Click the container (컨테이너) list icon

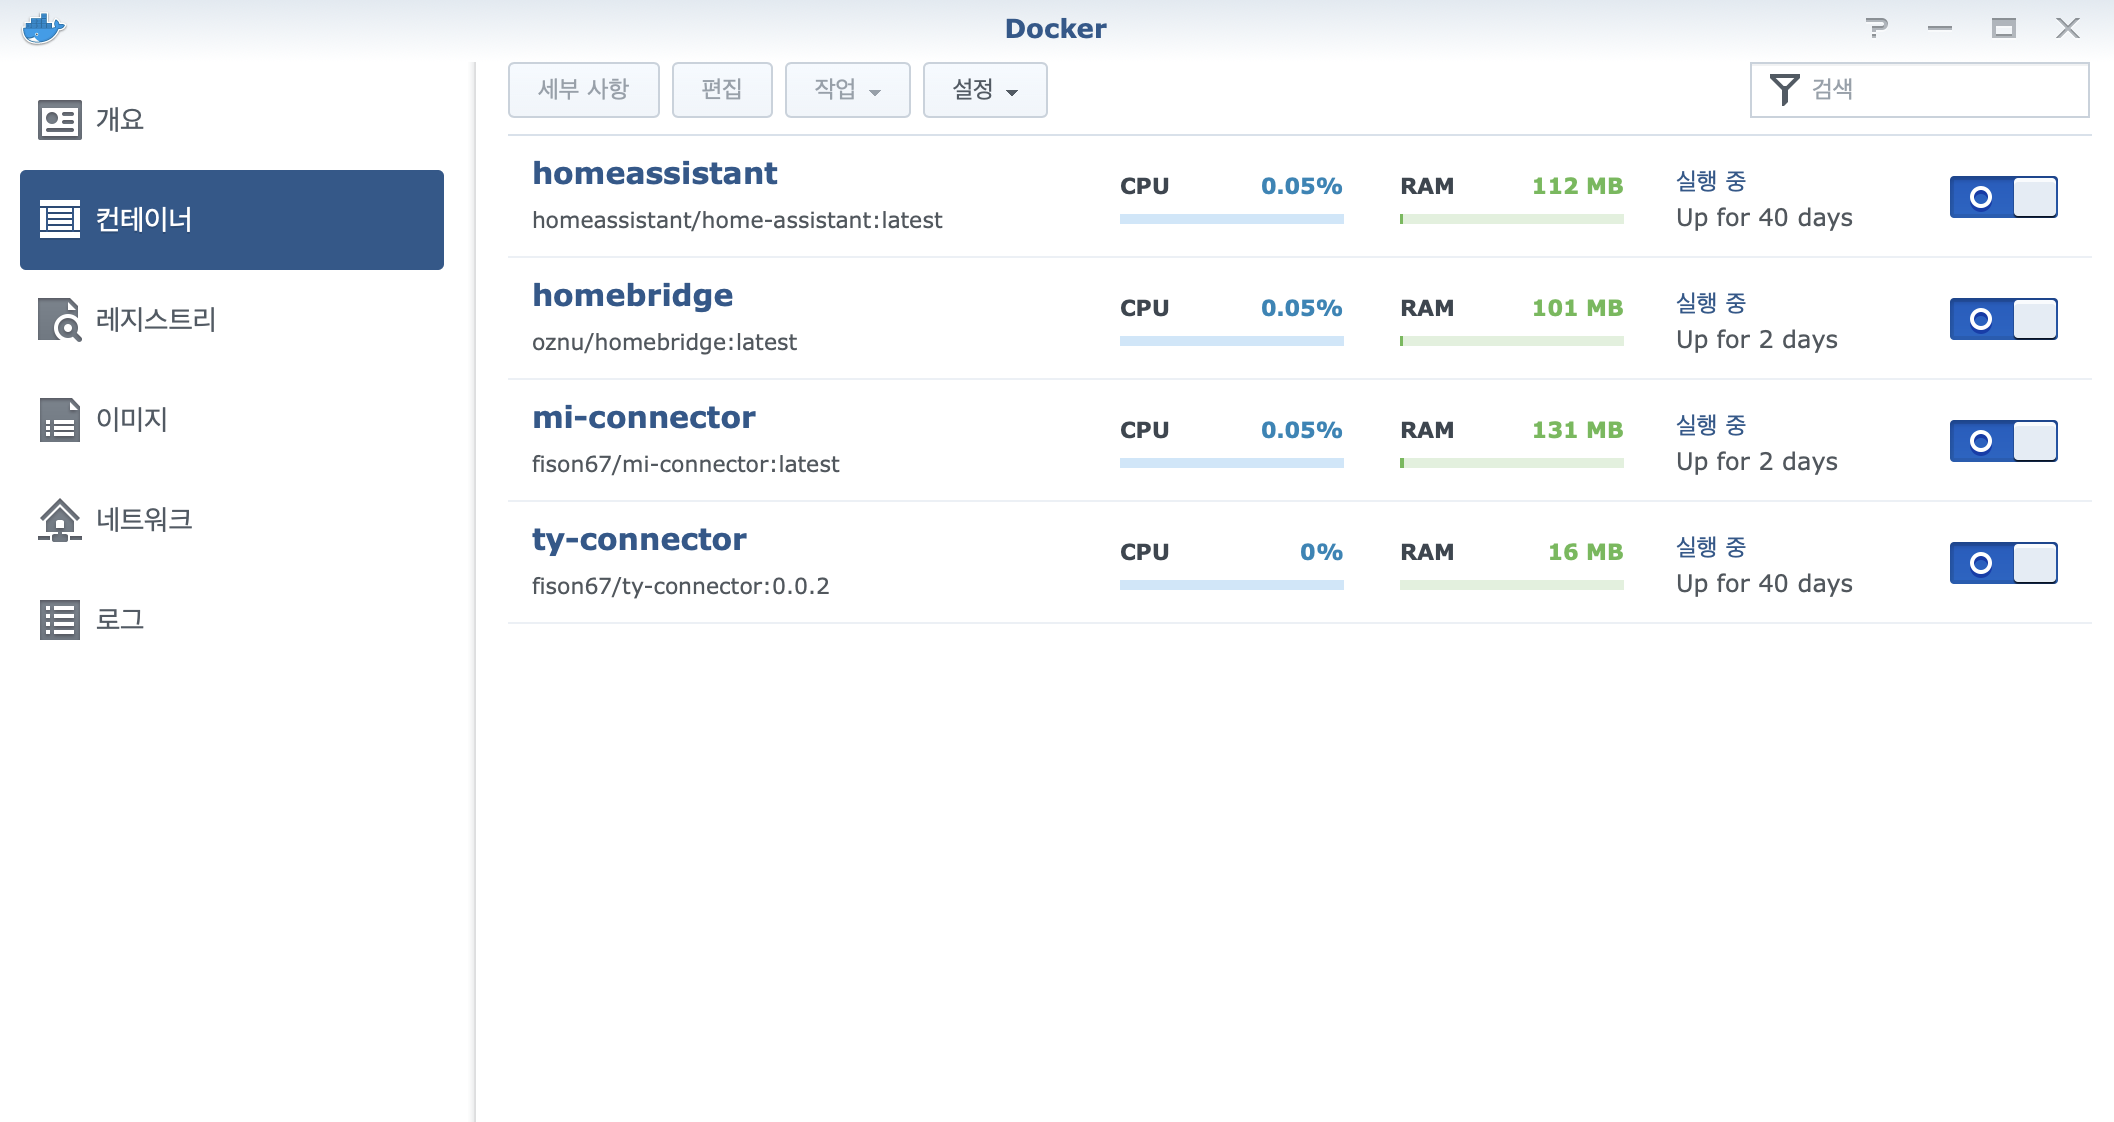(59, 219)
